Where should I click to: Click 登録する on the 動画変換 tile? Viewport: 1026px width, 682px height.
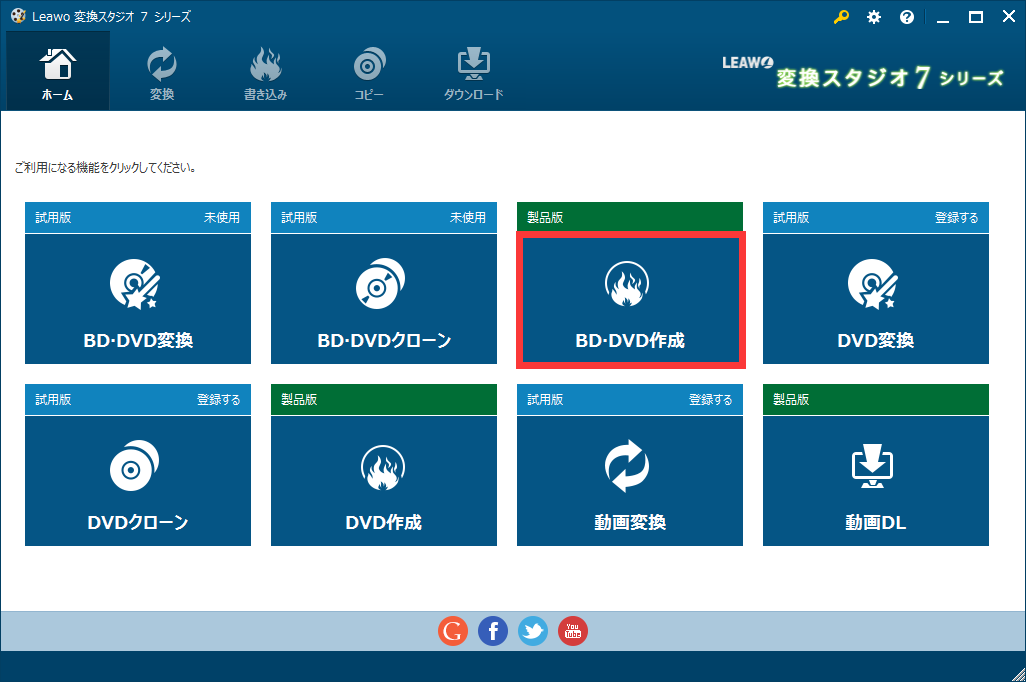[x=711, y=399]
